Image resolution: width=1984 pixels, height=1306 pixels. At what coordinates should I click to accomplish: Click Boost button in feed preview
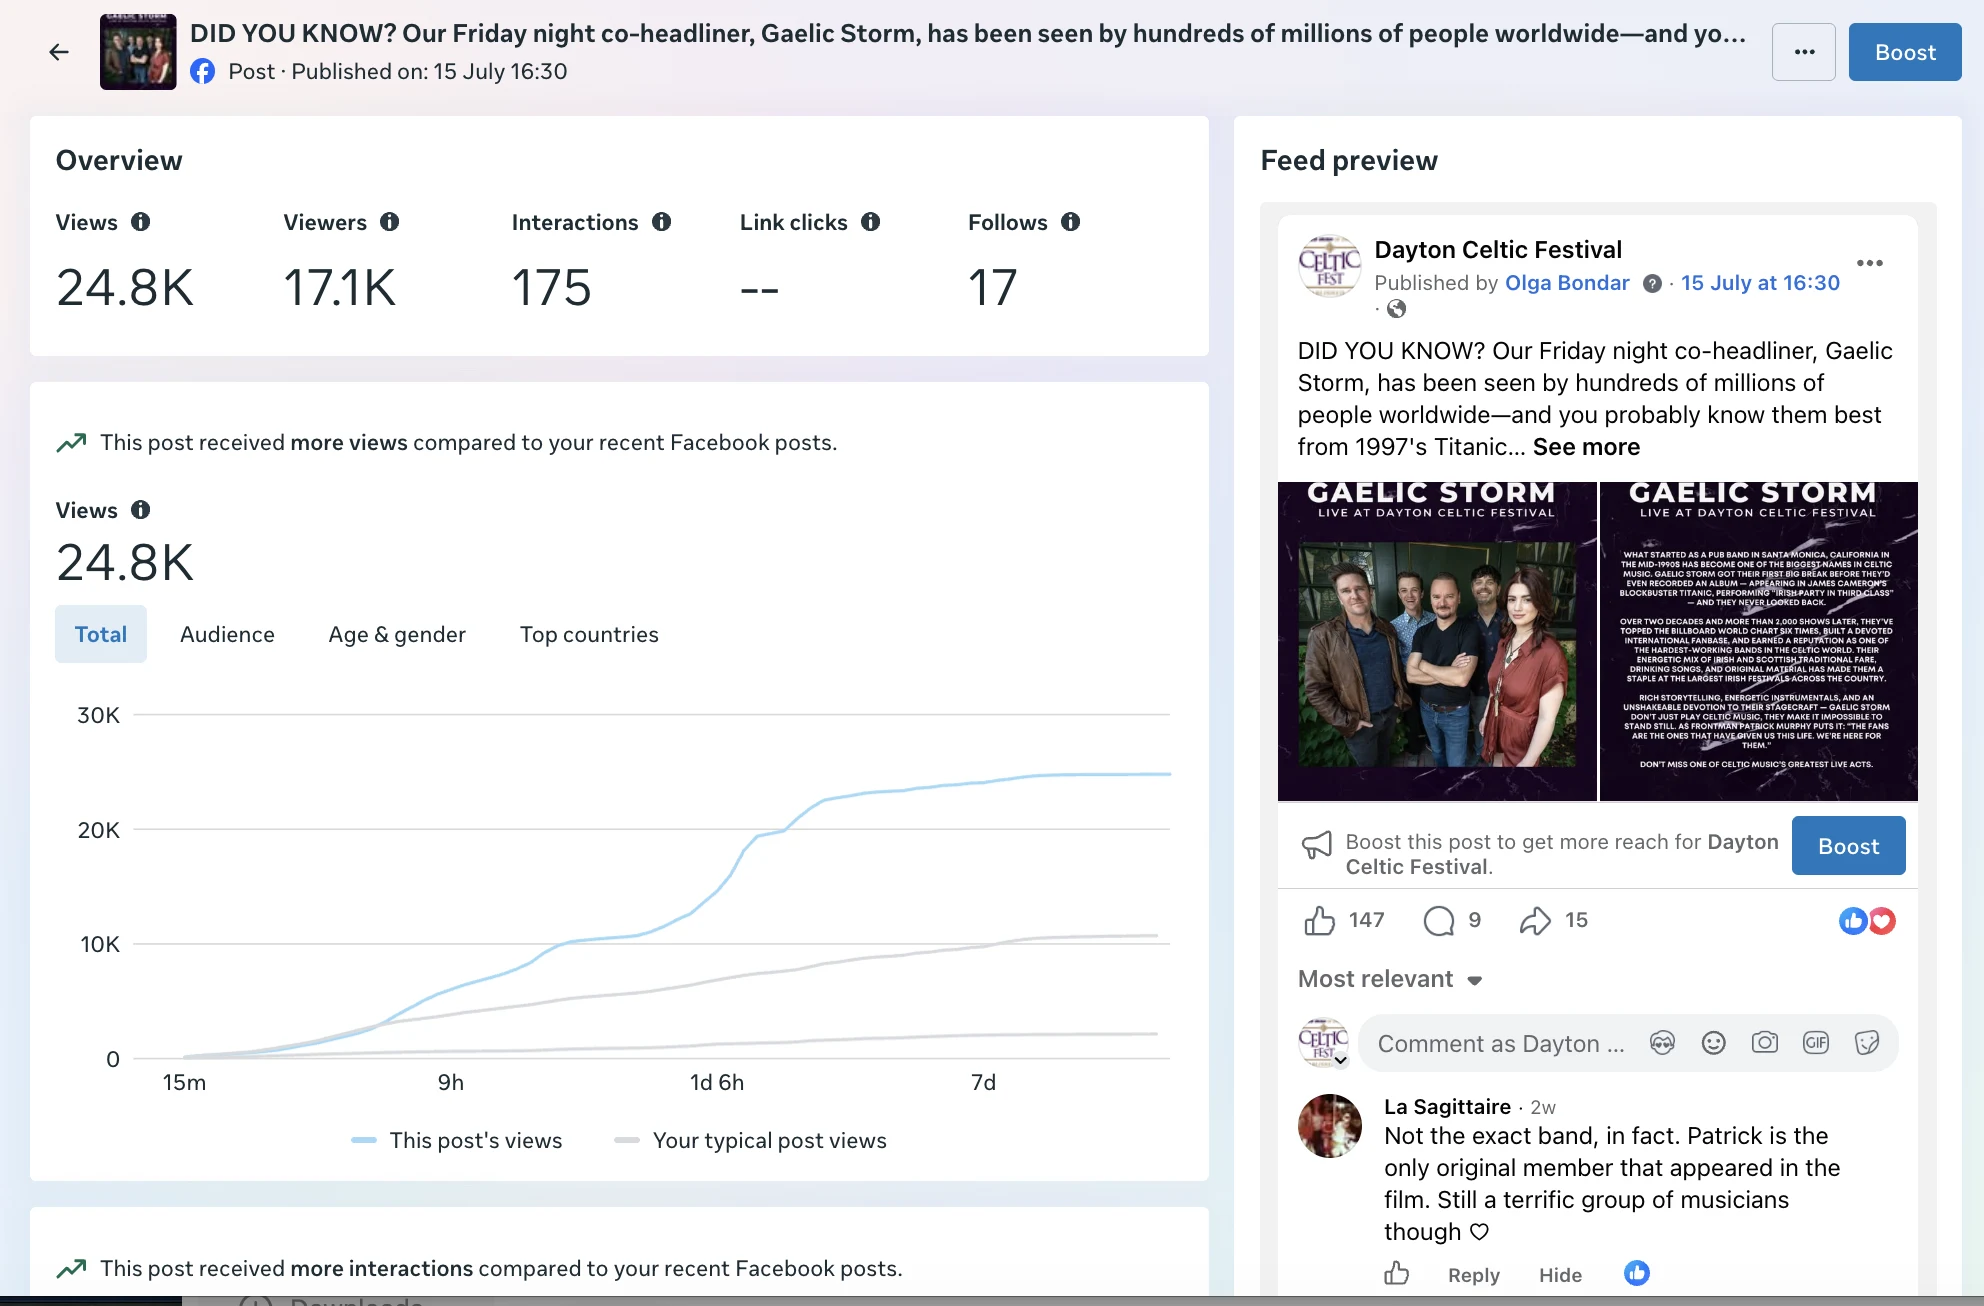coord(1848,846)
